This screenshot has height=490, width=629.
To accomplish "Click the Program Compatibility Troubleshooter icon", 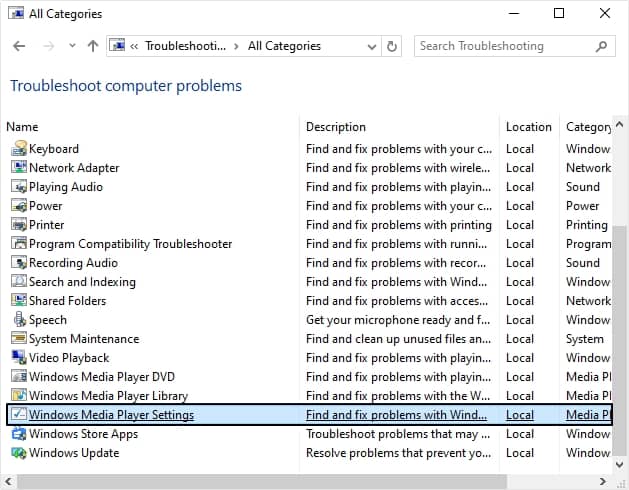I will point(18,244).
